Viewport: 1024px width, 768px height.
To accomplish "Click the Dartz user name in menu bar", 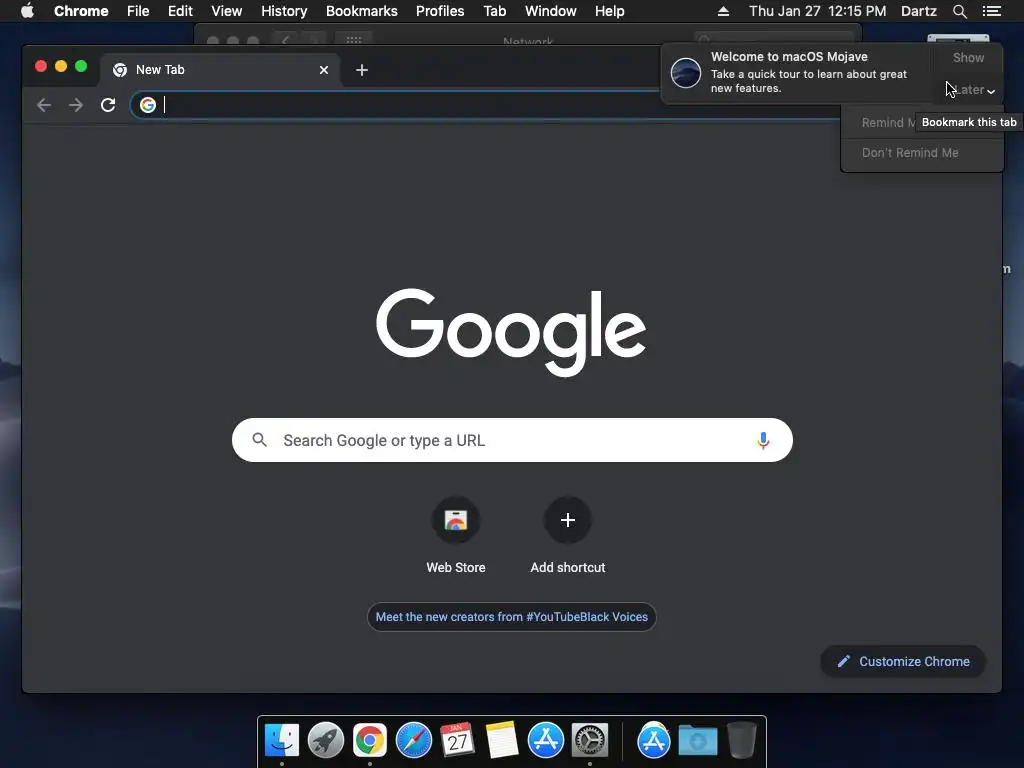I will (x=918, y=11).
